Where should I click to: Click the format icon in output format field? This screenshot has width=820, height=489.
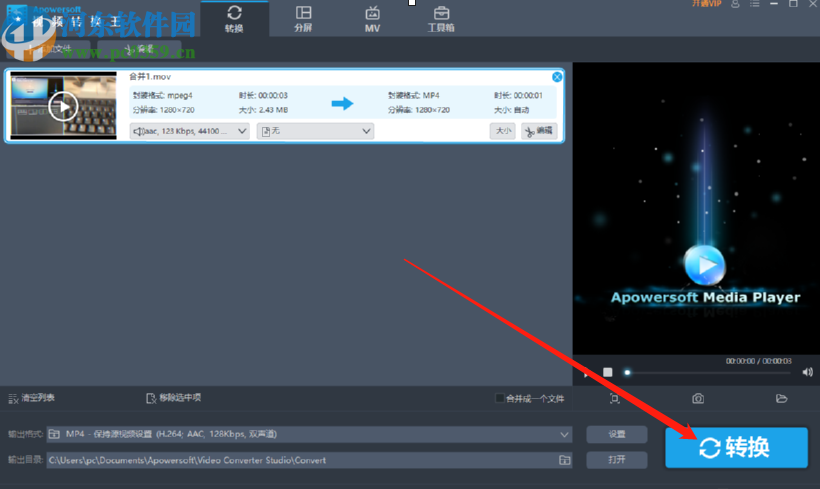coord(54,434)
